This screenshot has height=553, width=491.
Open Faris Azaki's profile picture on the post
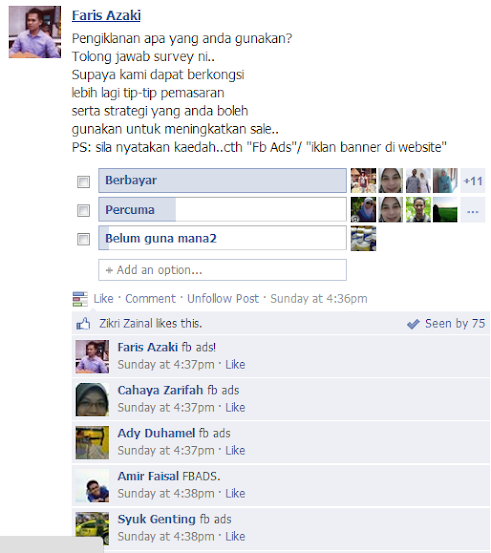(35, 32)
